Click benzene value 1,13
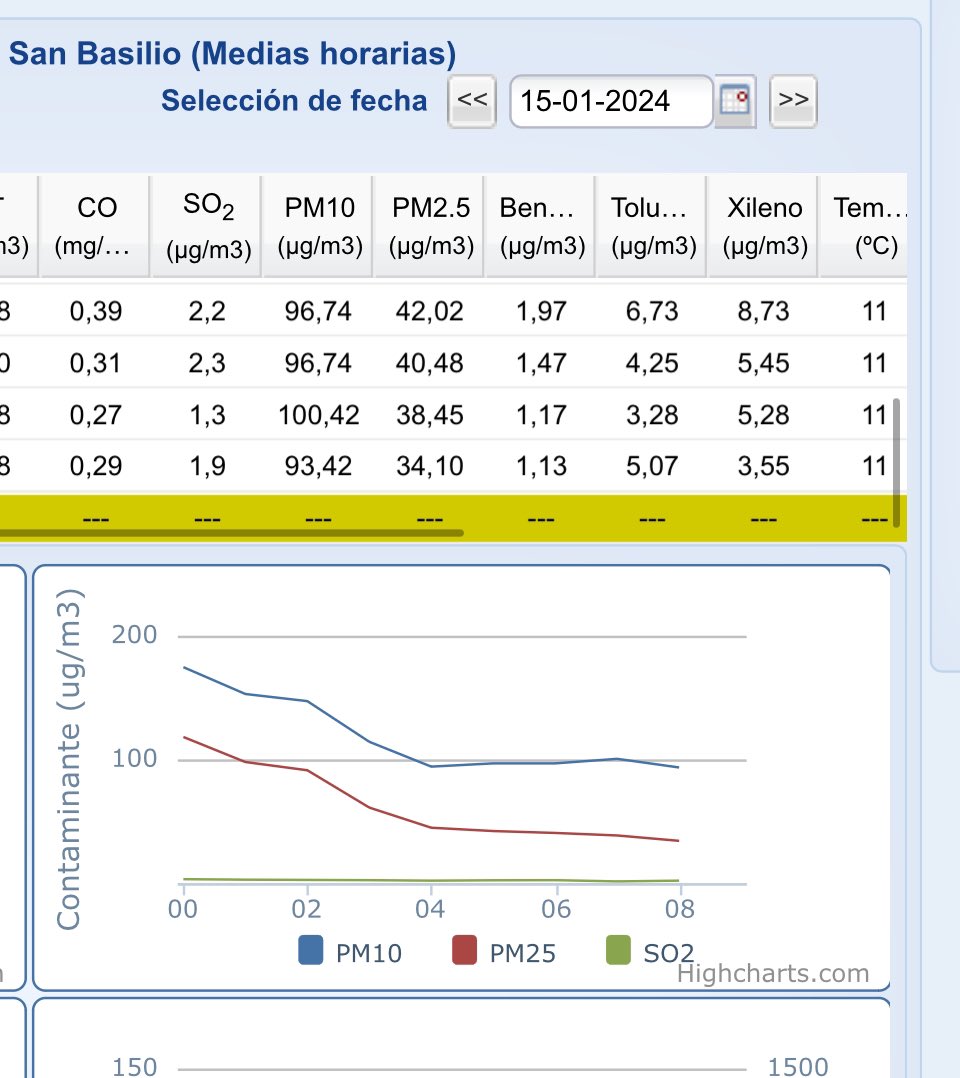The image size is (960, 1078). 541,466
